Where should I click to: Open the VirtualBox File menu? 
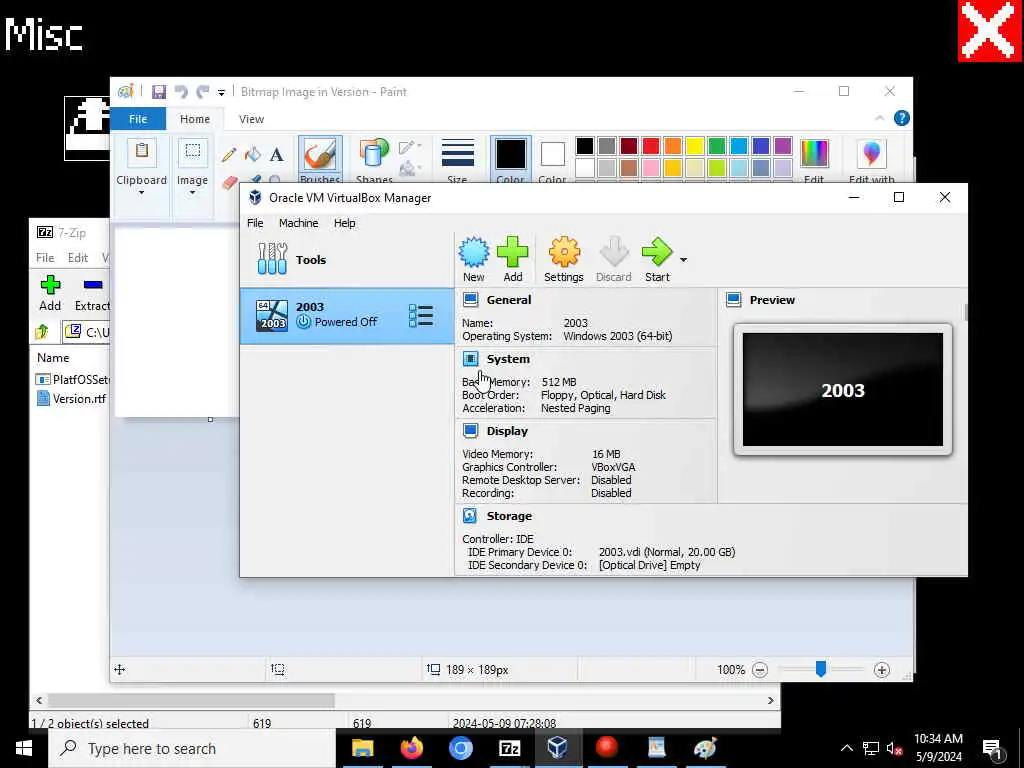point(255,223)
